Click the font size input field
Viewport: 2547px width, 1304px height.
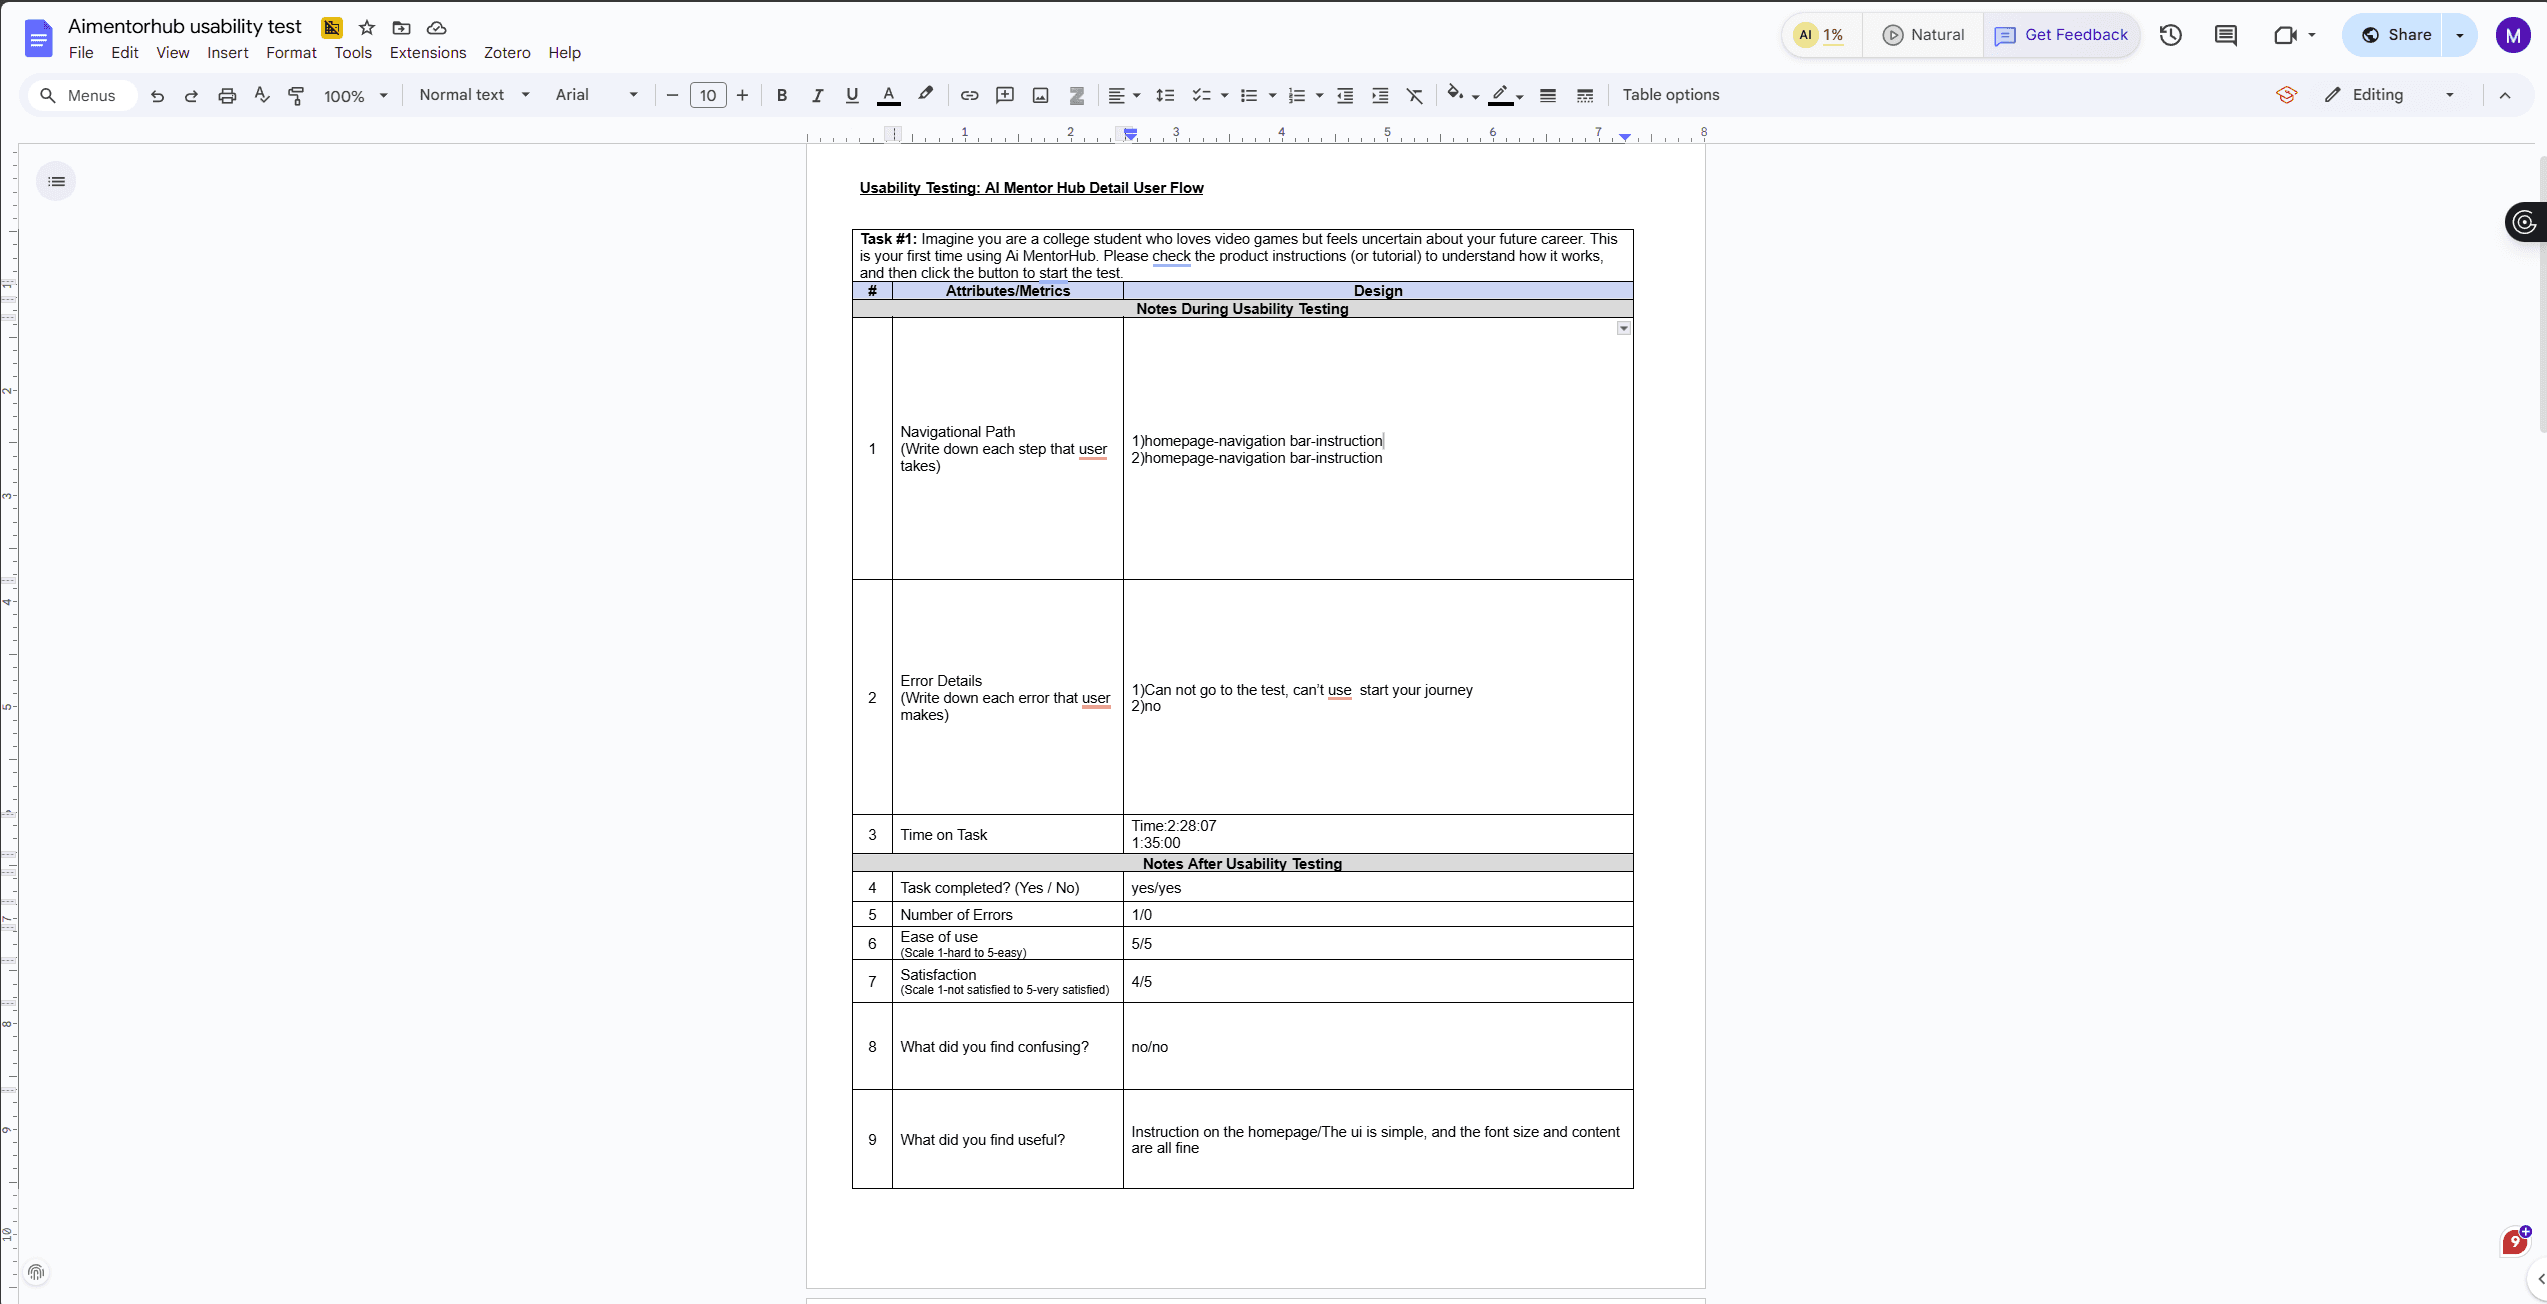[x=707, y=96]
